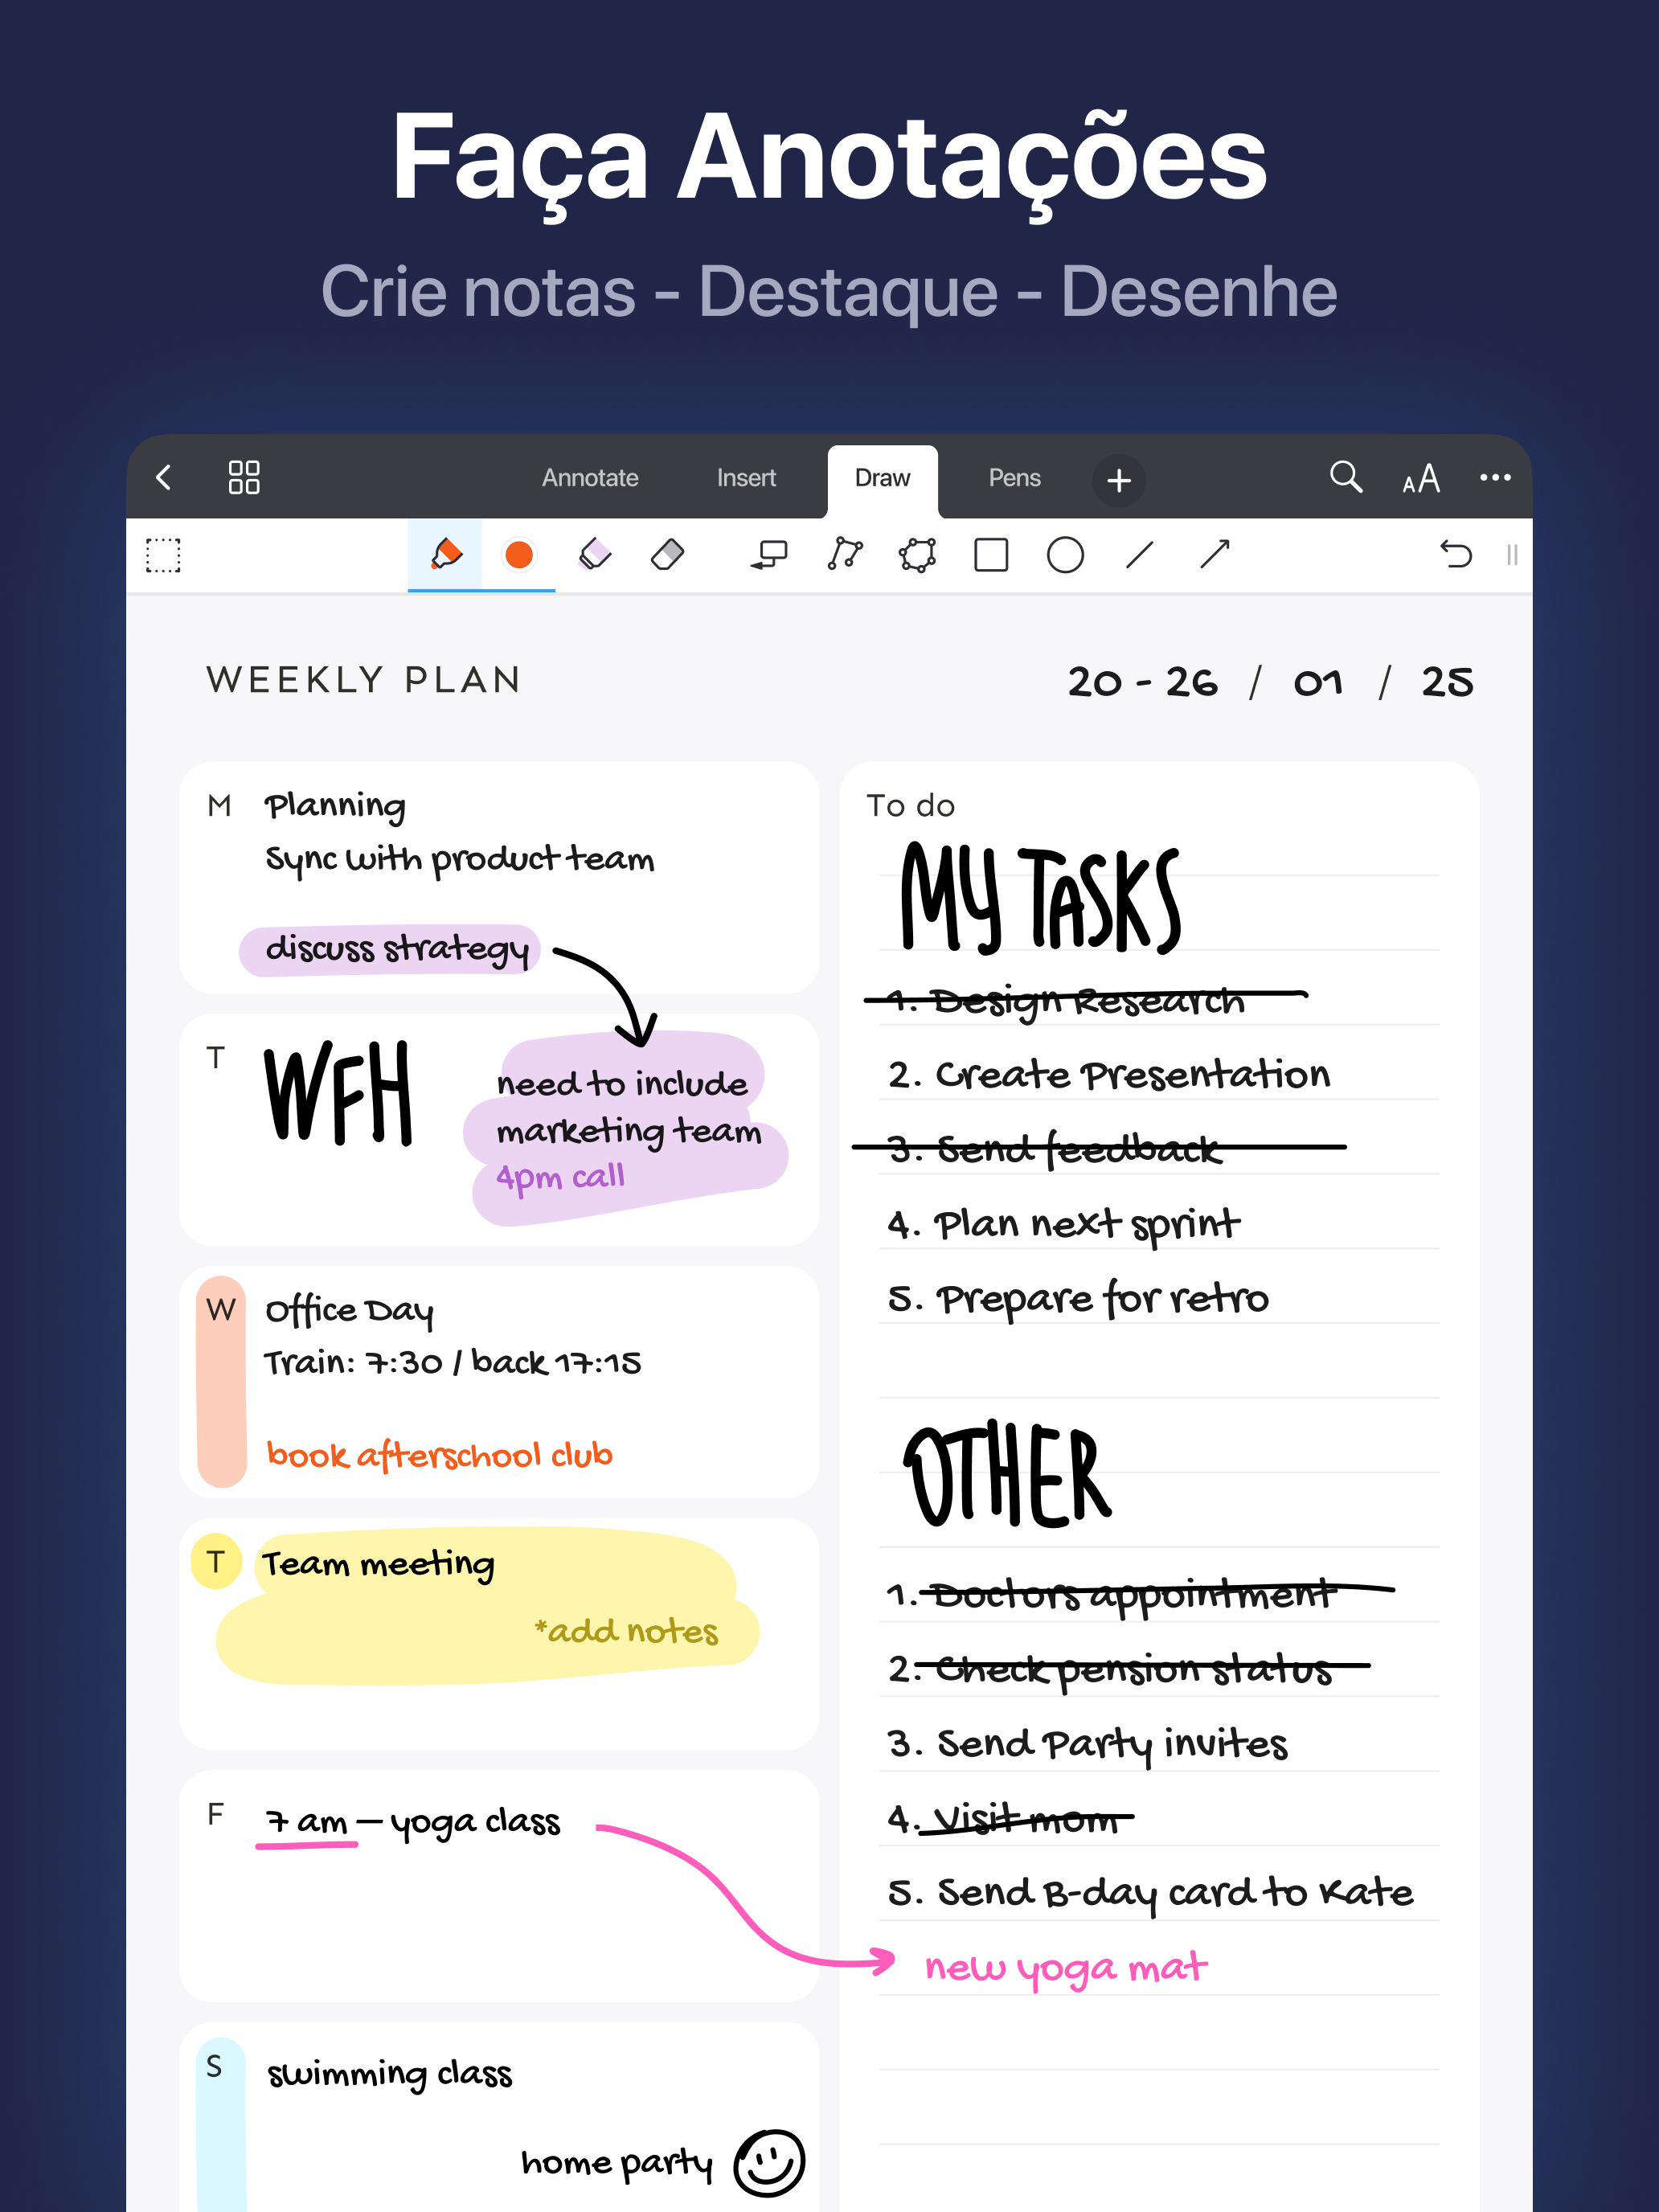This screenshot has height=2212, width=1659.
Task: Open the three-dots more menu
Action: tap(1495, 478)
